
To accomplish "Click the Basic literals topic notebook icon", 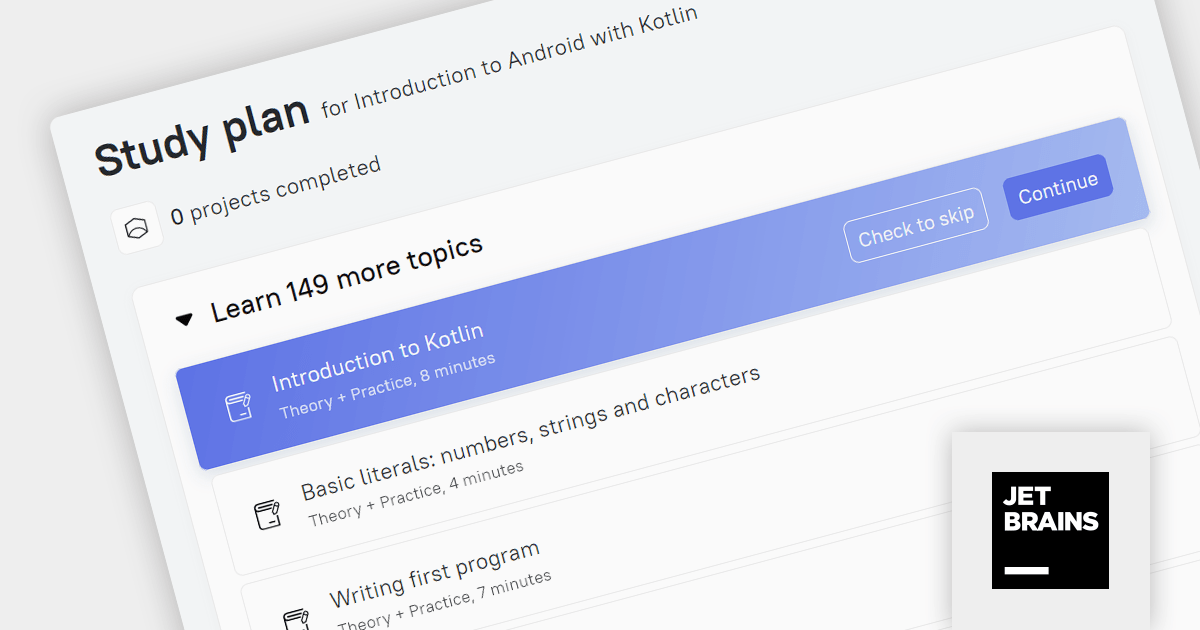I will (266, 515).
